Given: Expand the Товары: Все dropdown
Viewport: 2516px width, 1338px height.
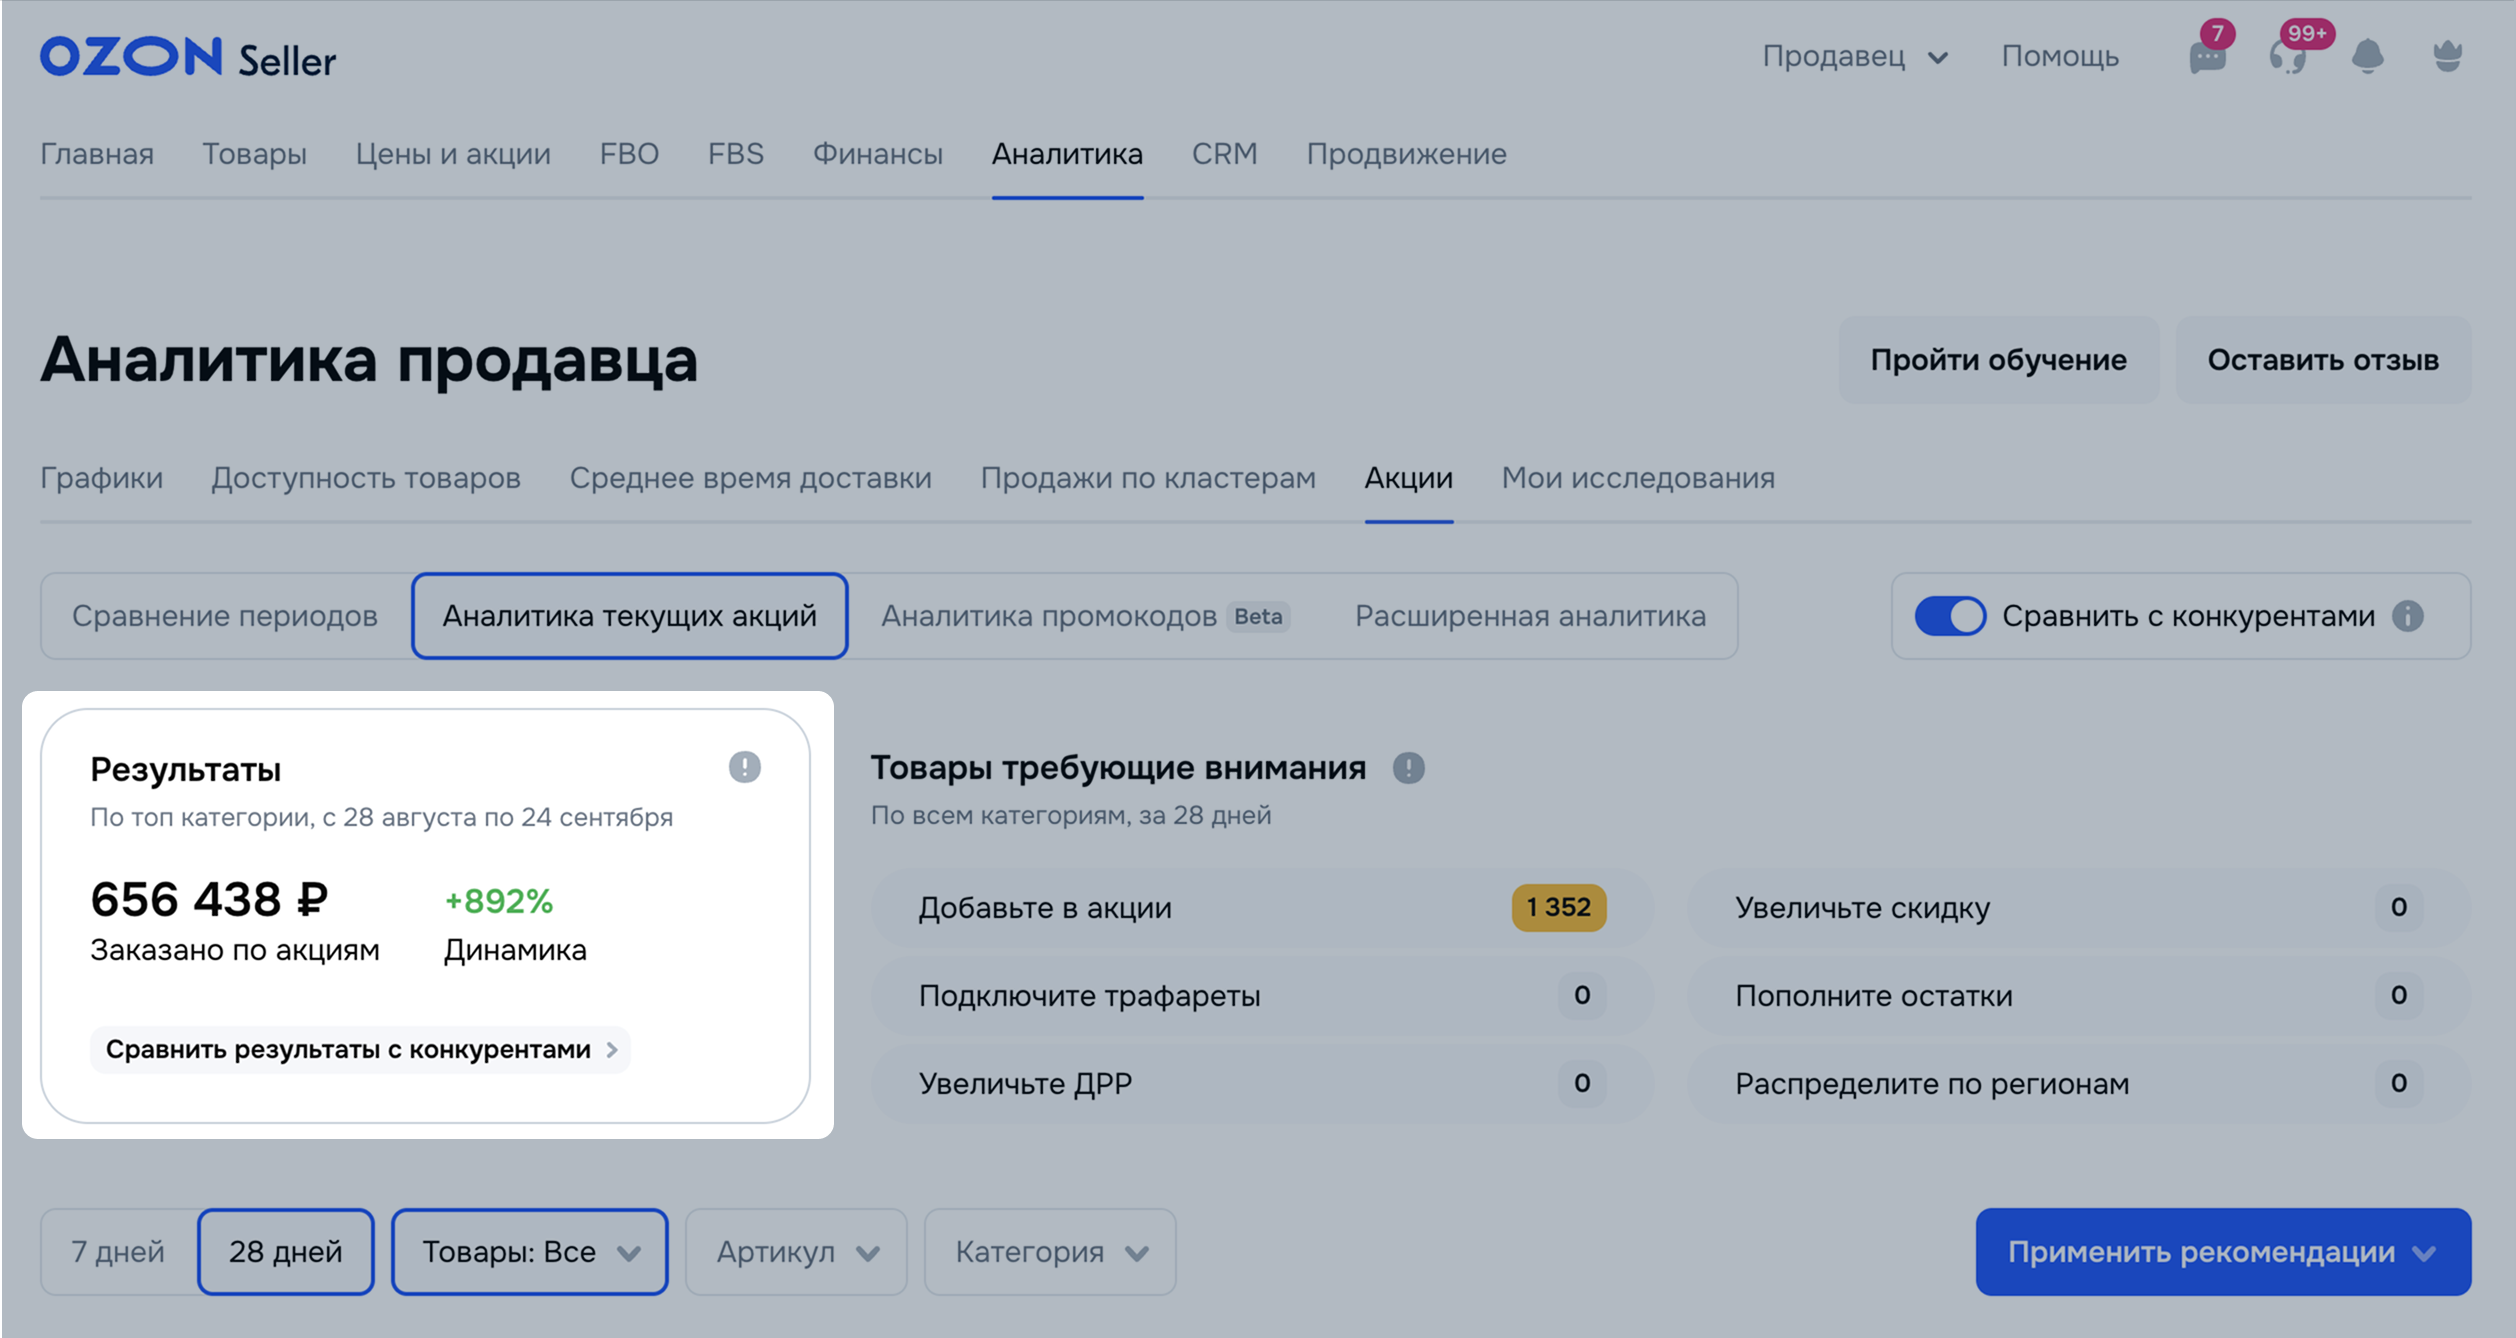Looking at the screenshot, I should click(529, 1251).
